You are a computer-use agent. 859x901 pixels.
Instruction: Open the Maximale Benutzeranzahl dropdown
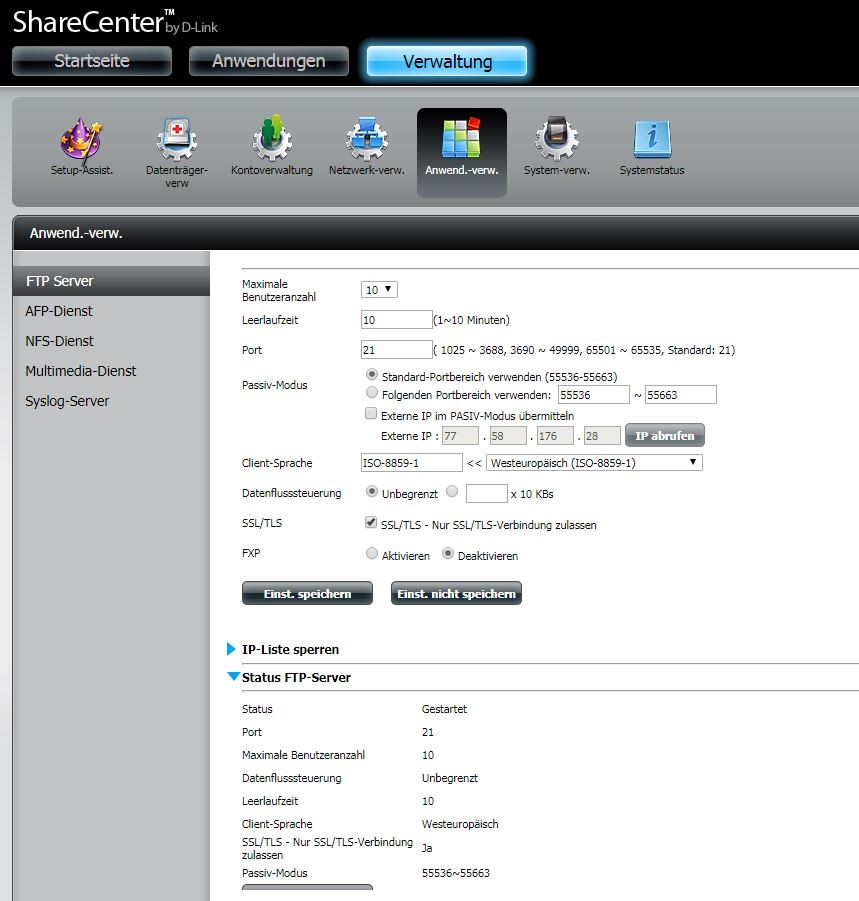click(379, 290)
